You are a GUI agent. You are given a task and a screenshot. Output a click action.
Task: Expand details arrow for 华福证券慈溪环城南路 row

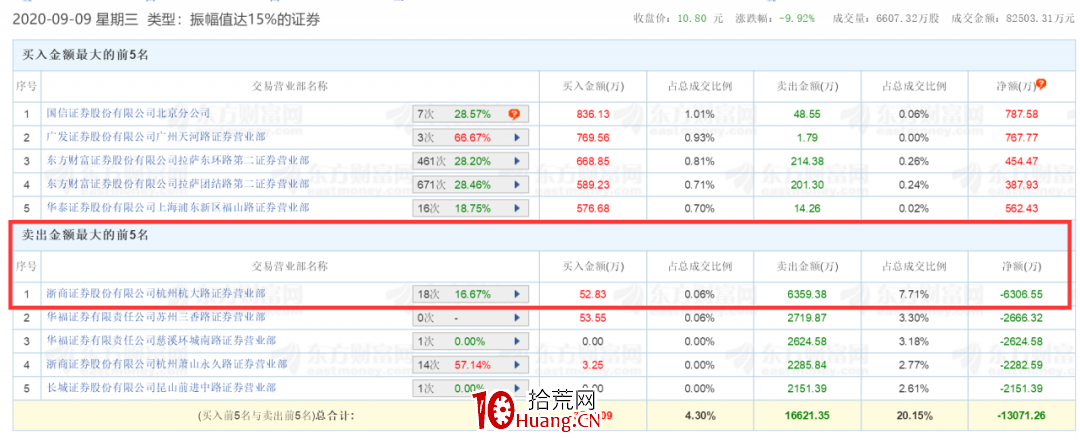[517, 342]
